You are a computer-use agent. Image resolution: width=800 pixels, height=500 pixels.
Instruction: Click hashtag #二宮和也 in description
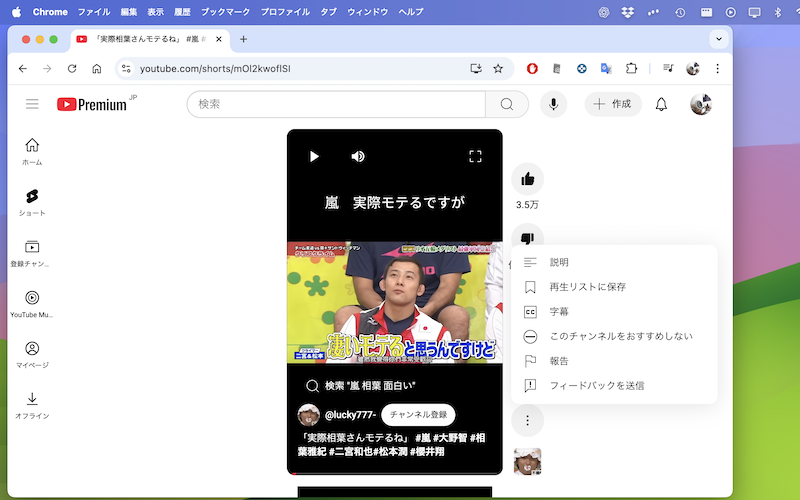[x=351, y=452]
